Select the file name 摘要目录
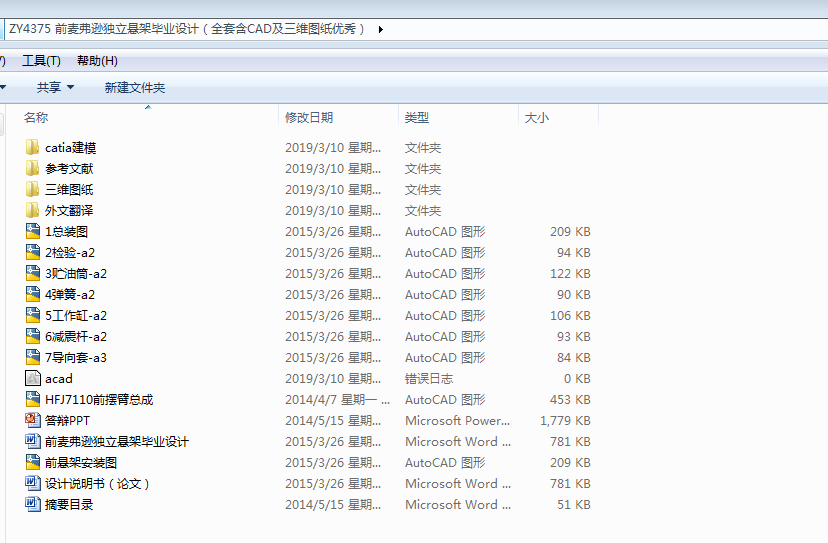Image resolution: width=828 pixels, height=543 pixels. 69,504
